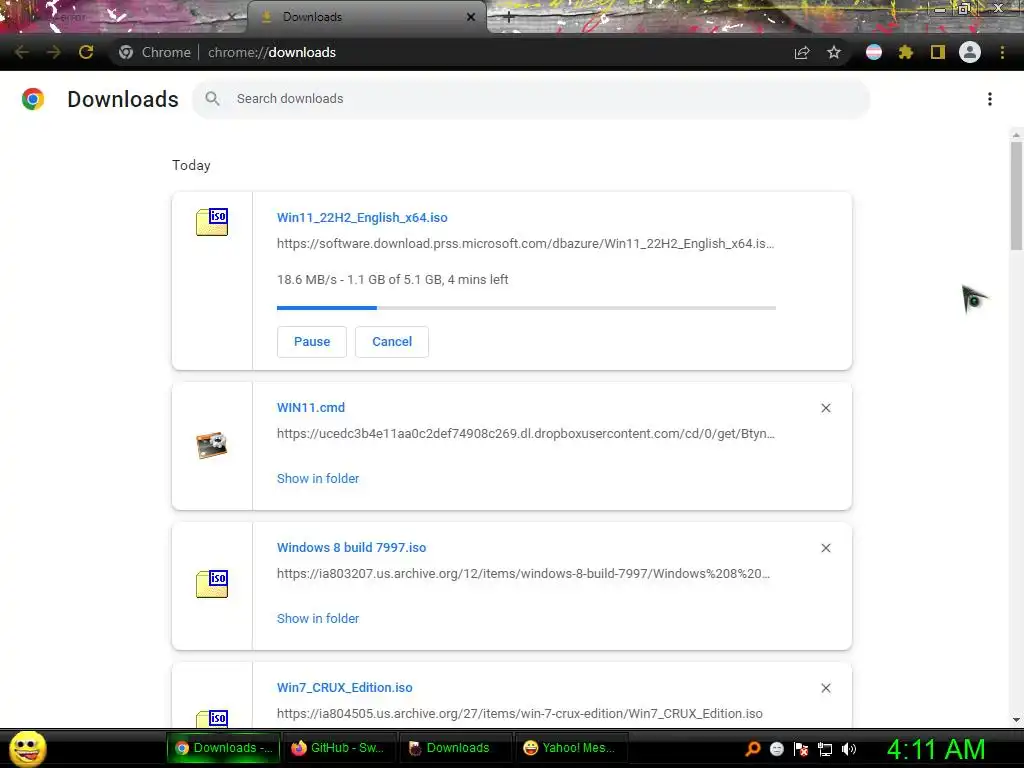Viewport: 1024px width, 768px height.
Task: Open a new browser tab
Action: tap(509, 18)
